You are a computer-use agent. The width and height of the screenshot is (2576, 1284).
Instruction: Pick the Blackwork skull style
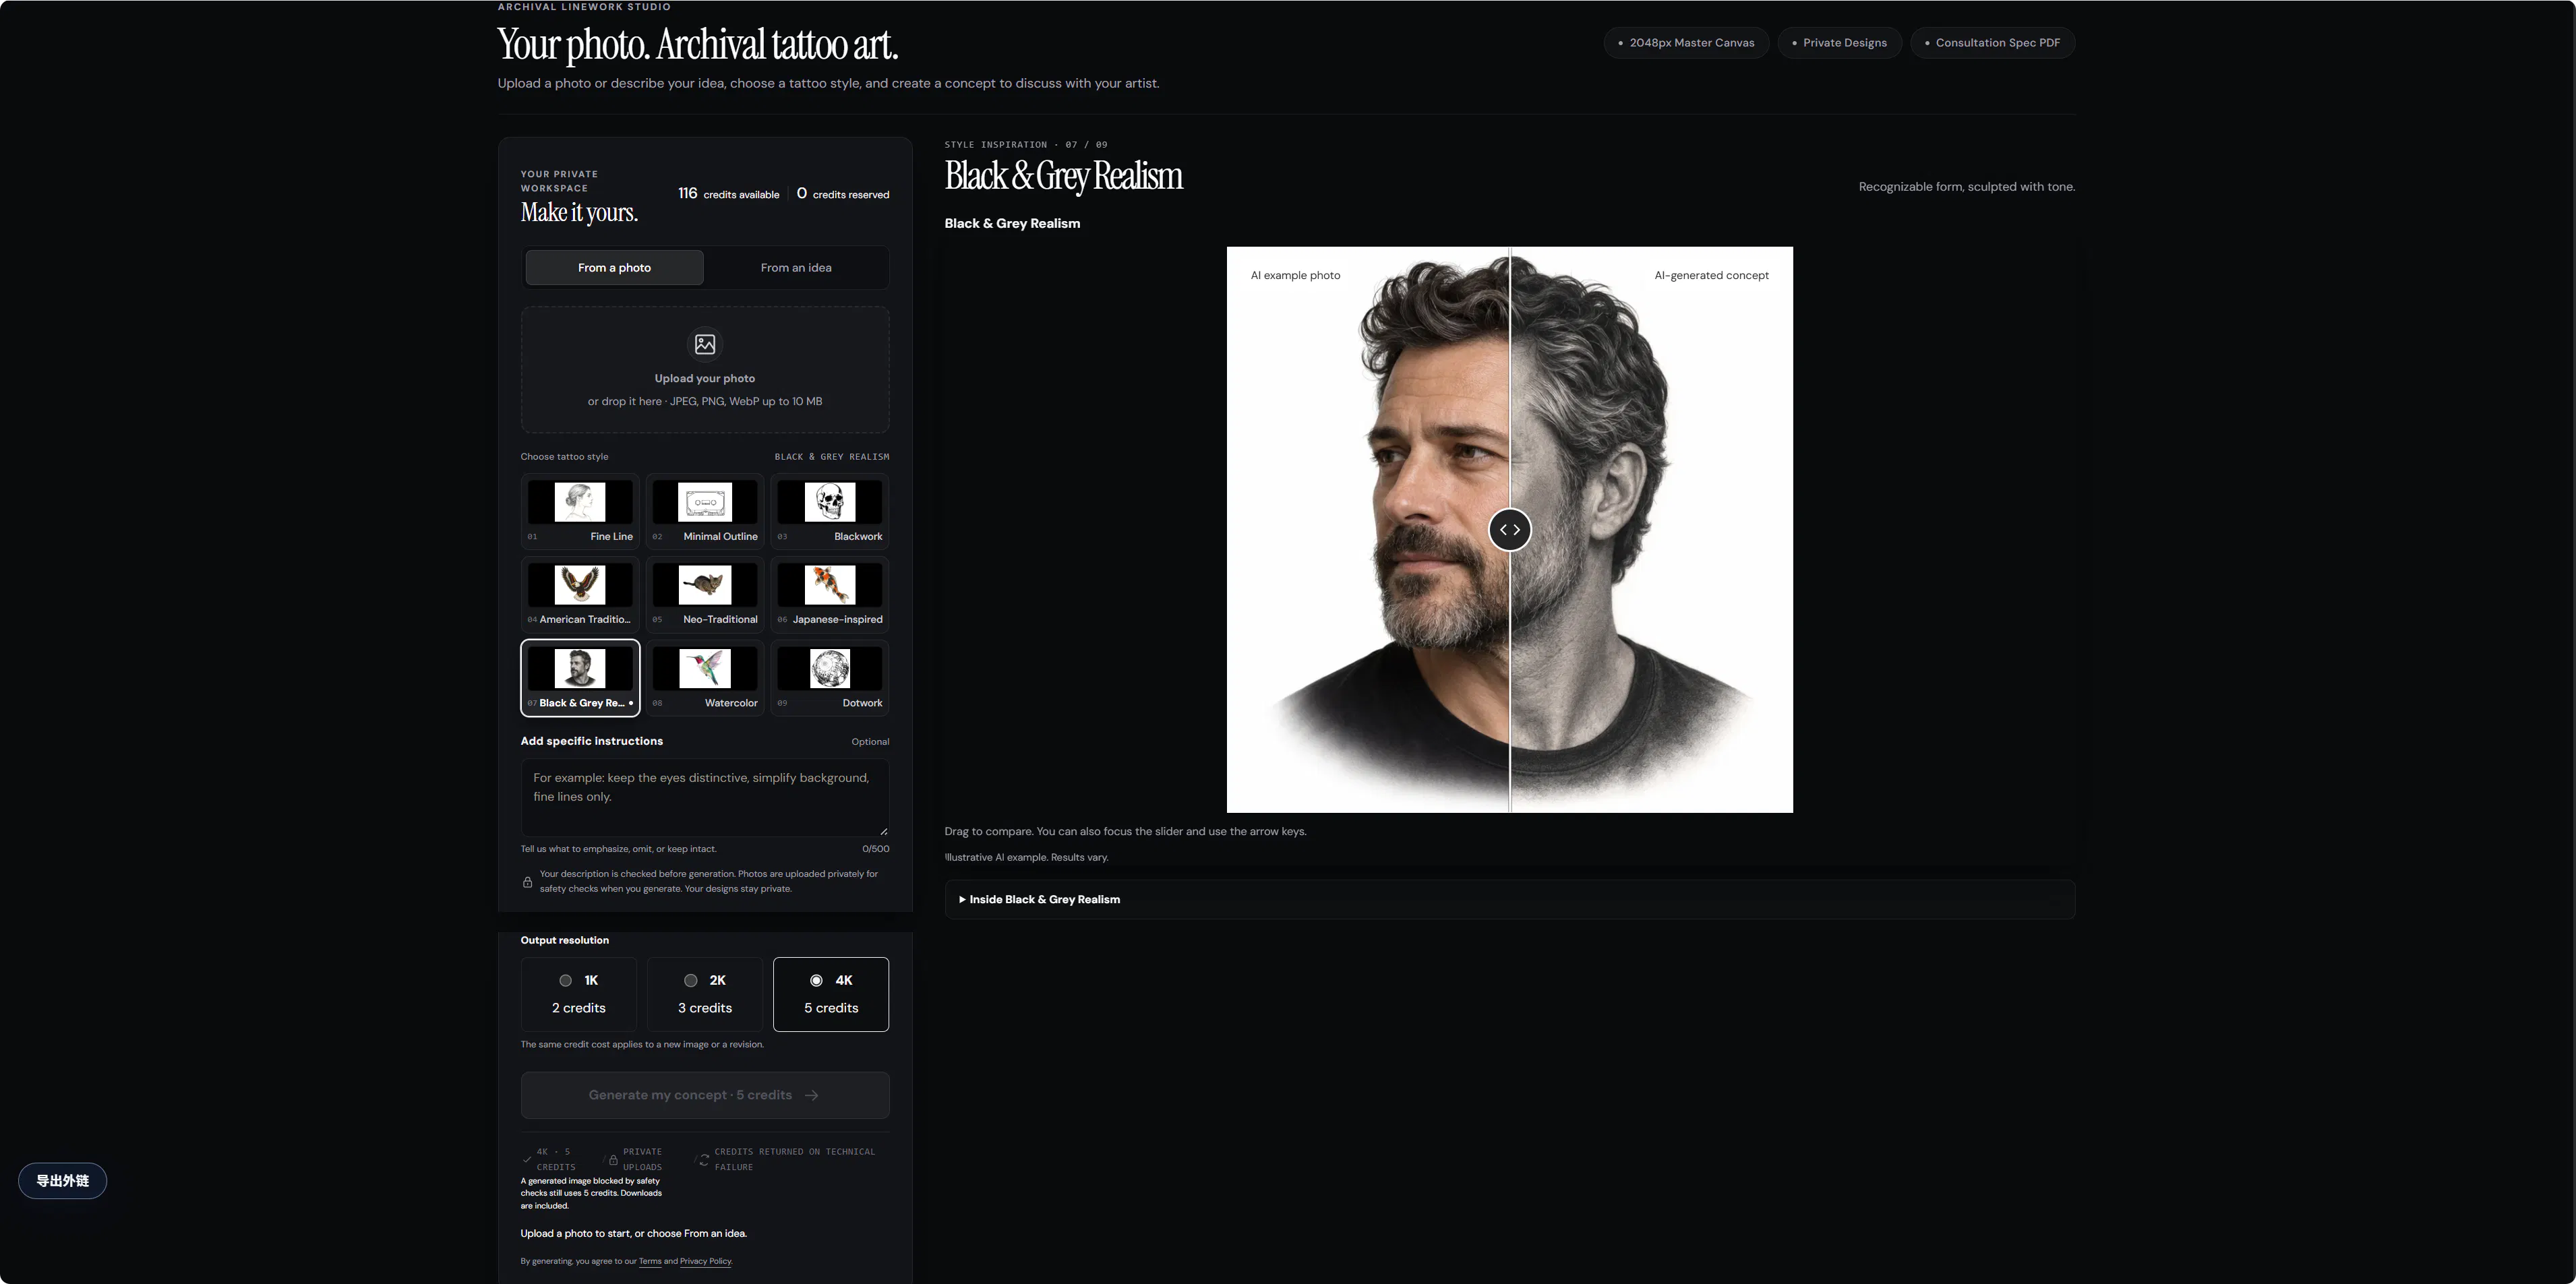830,511
